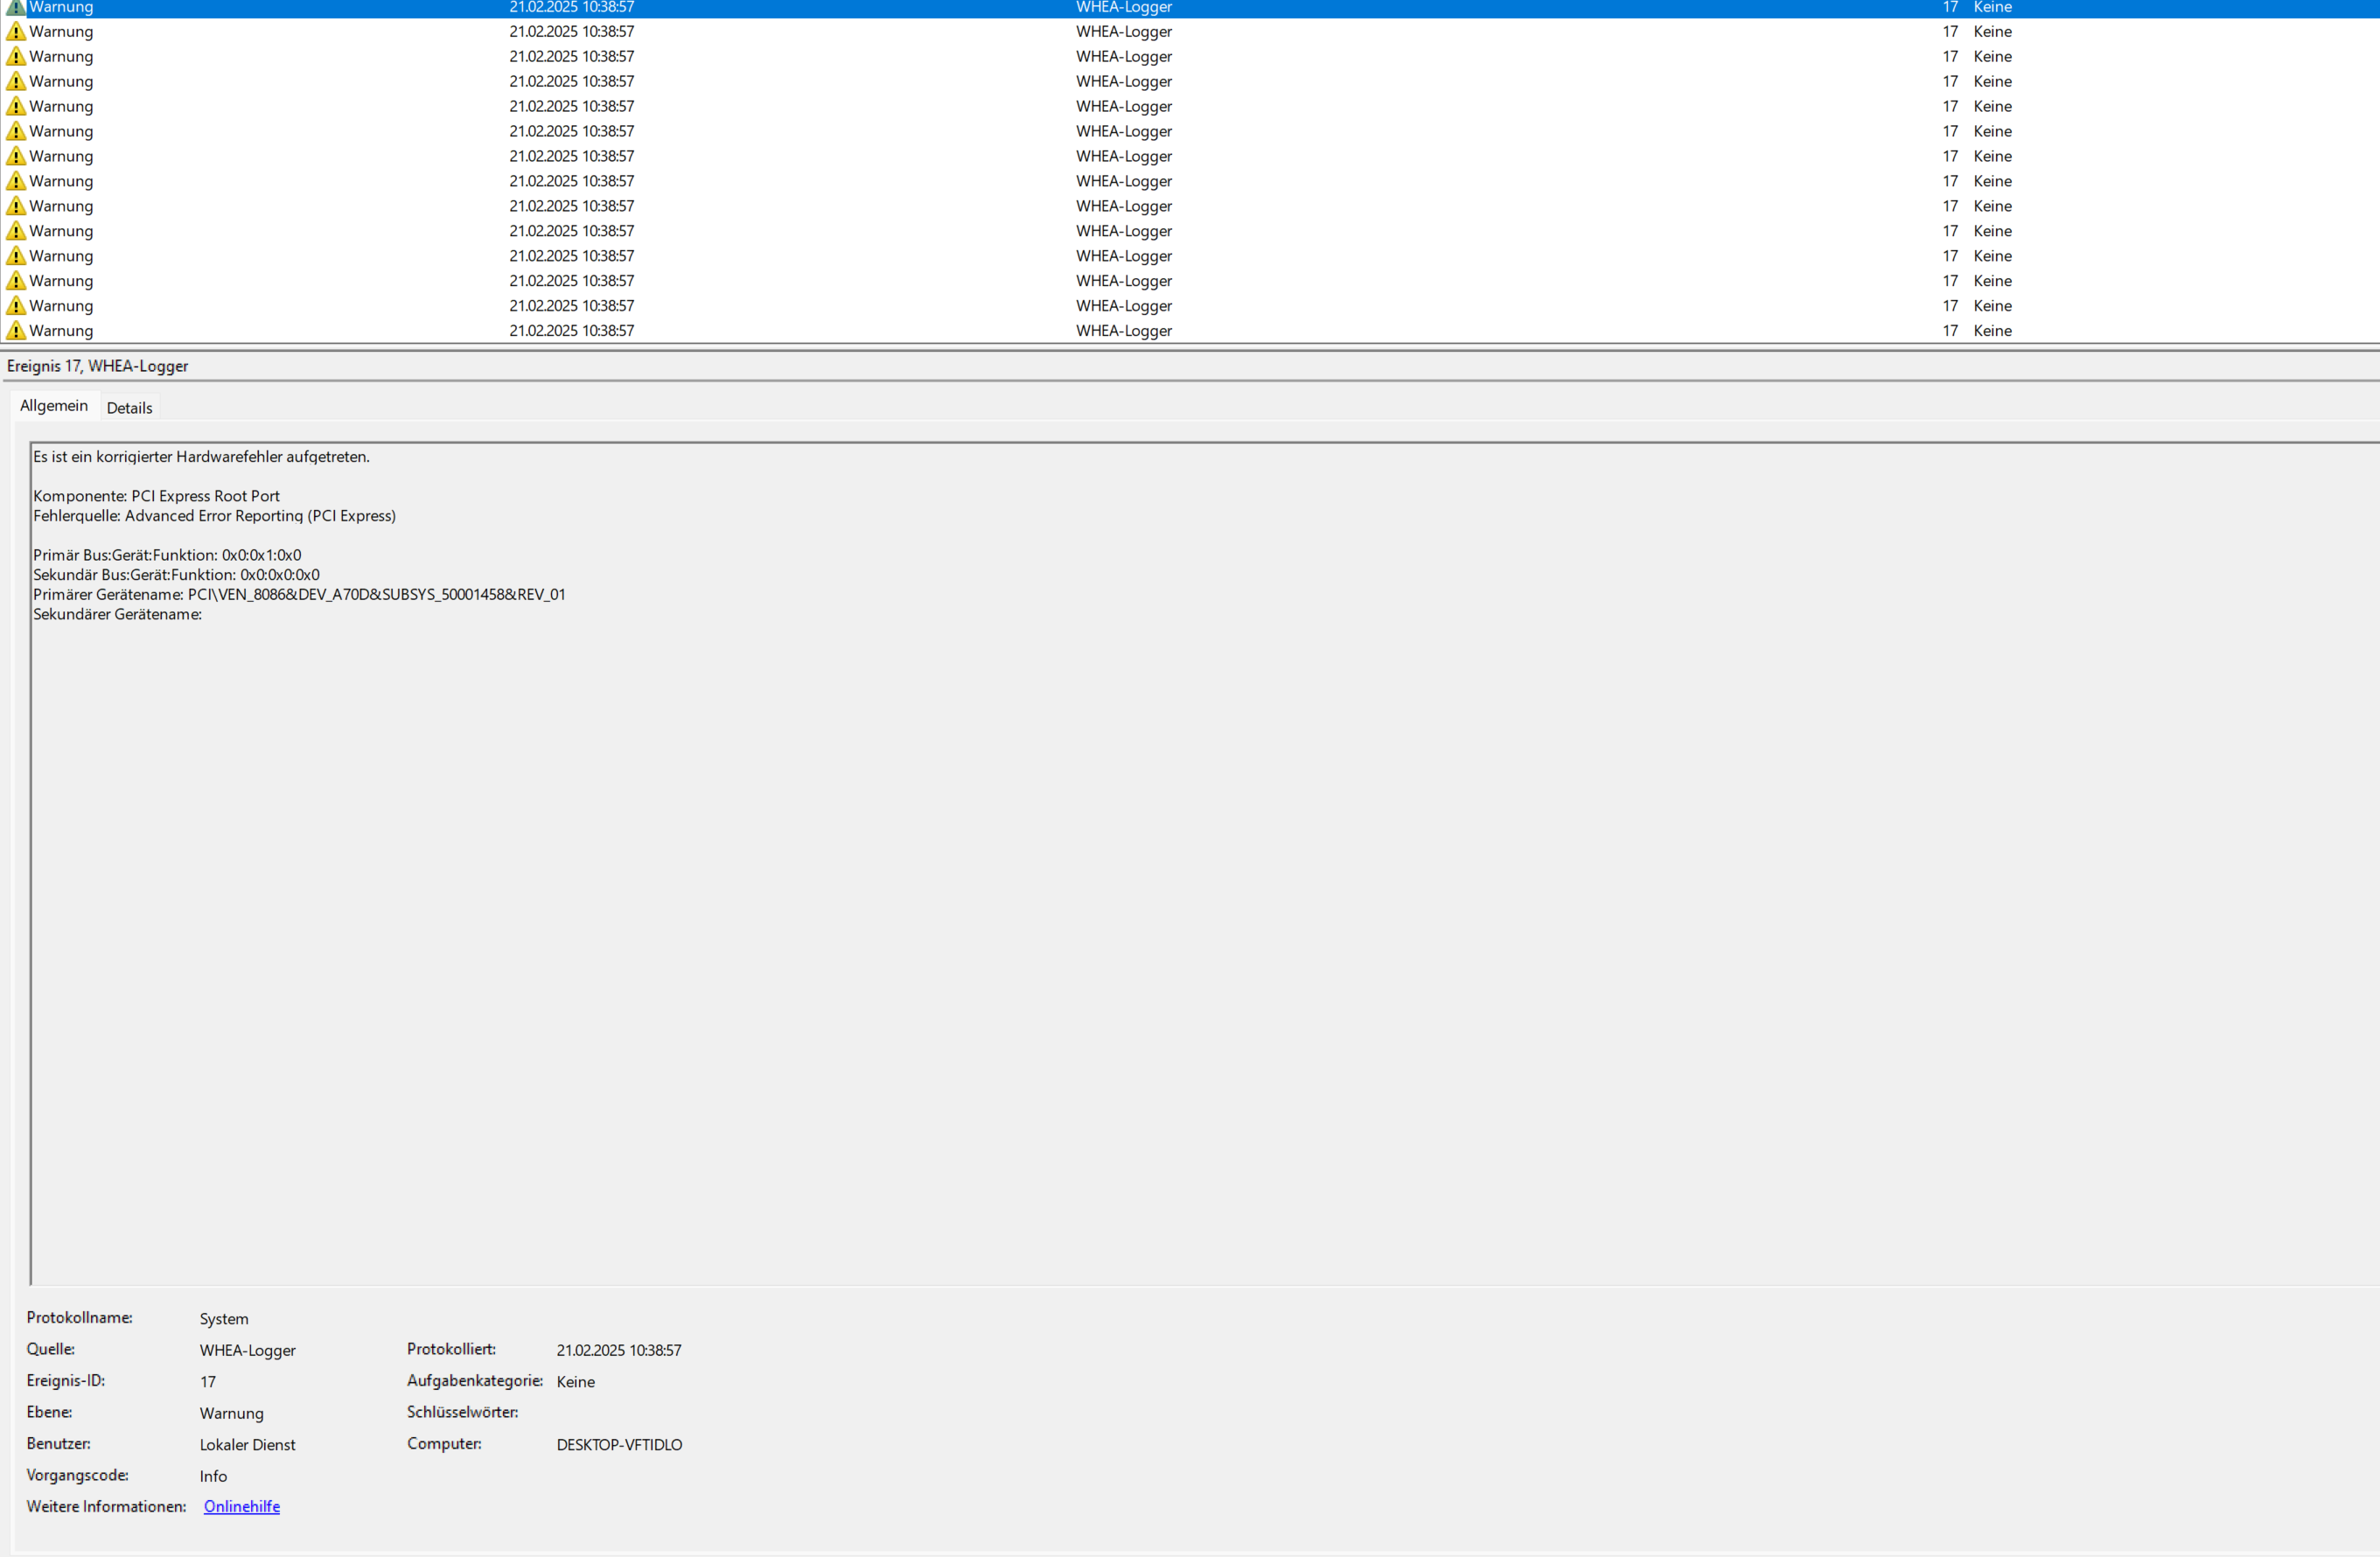Click the warning icon in the last list row

coord(16,330)
